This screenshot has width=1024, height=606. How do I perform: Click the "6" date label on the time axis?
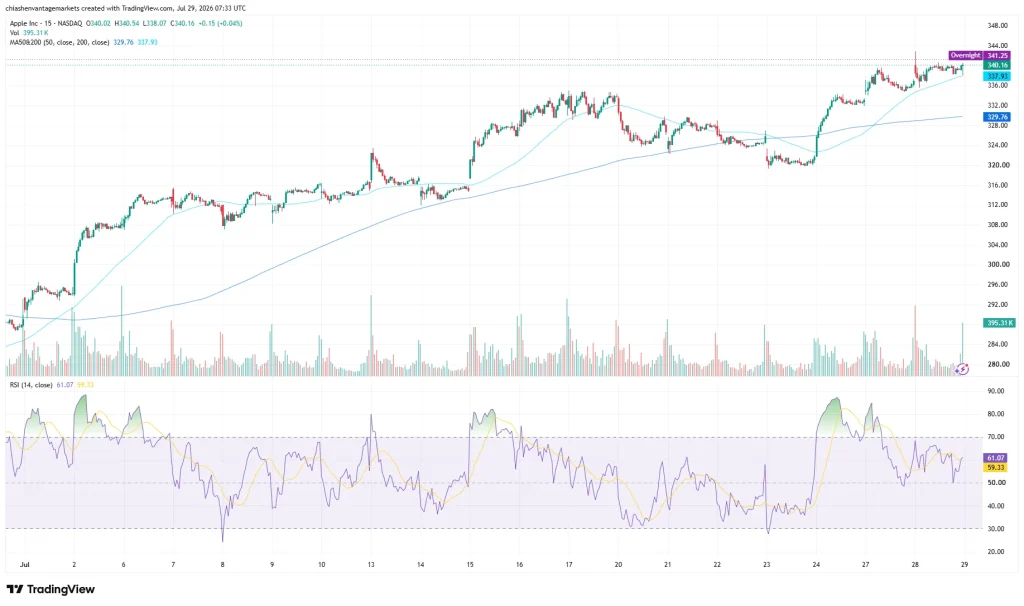(123, 564)
